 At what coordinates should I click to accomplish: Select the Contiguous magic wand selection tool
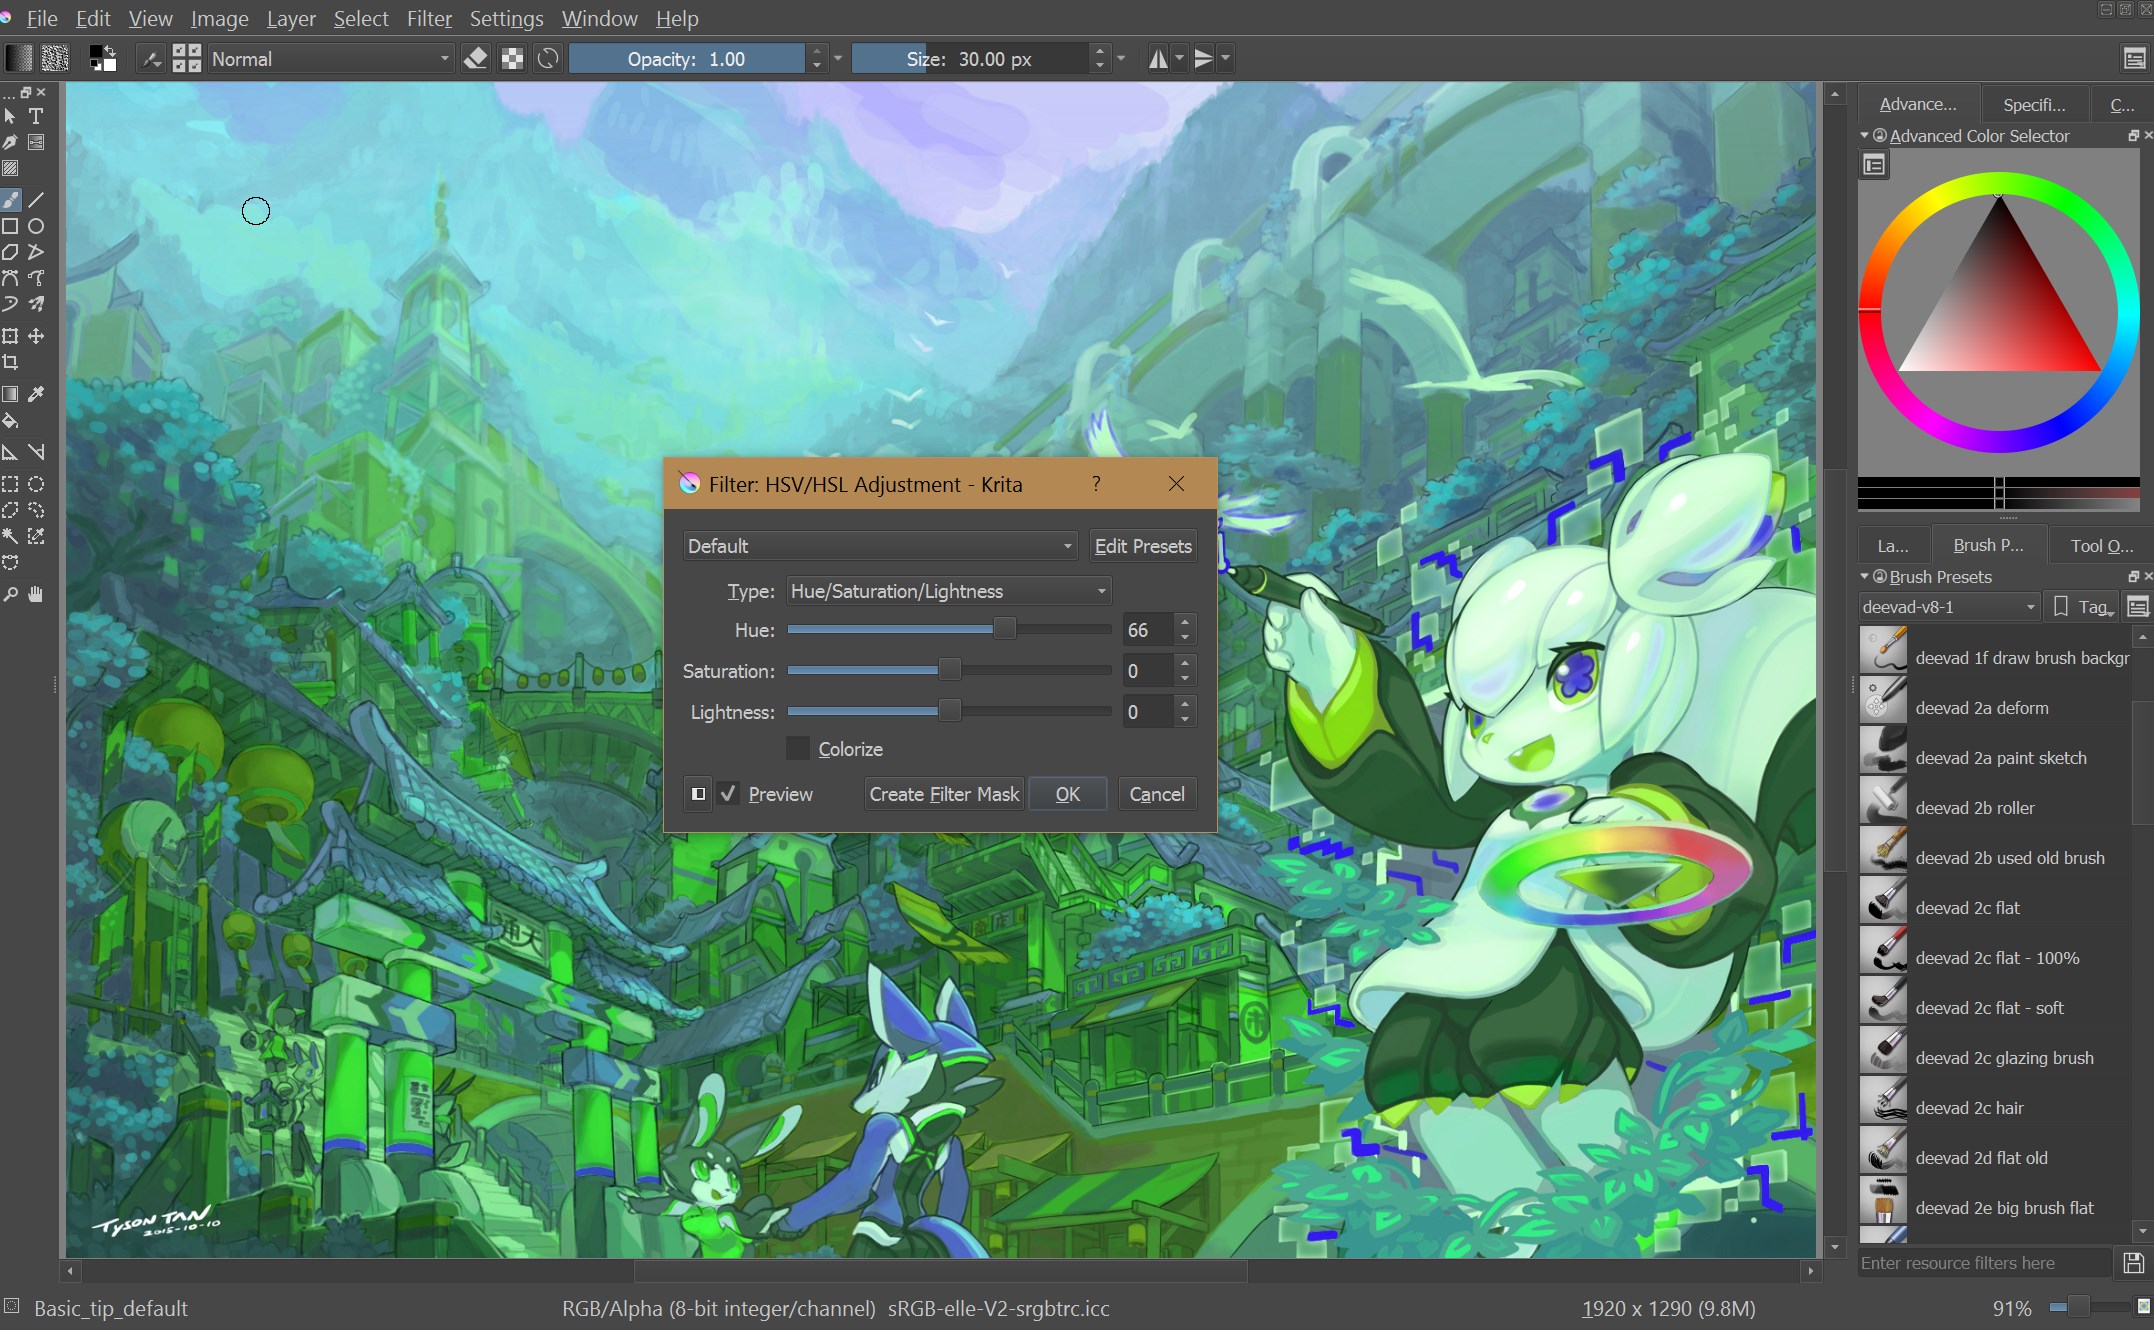click(10, 536)
